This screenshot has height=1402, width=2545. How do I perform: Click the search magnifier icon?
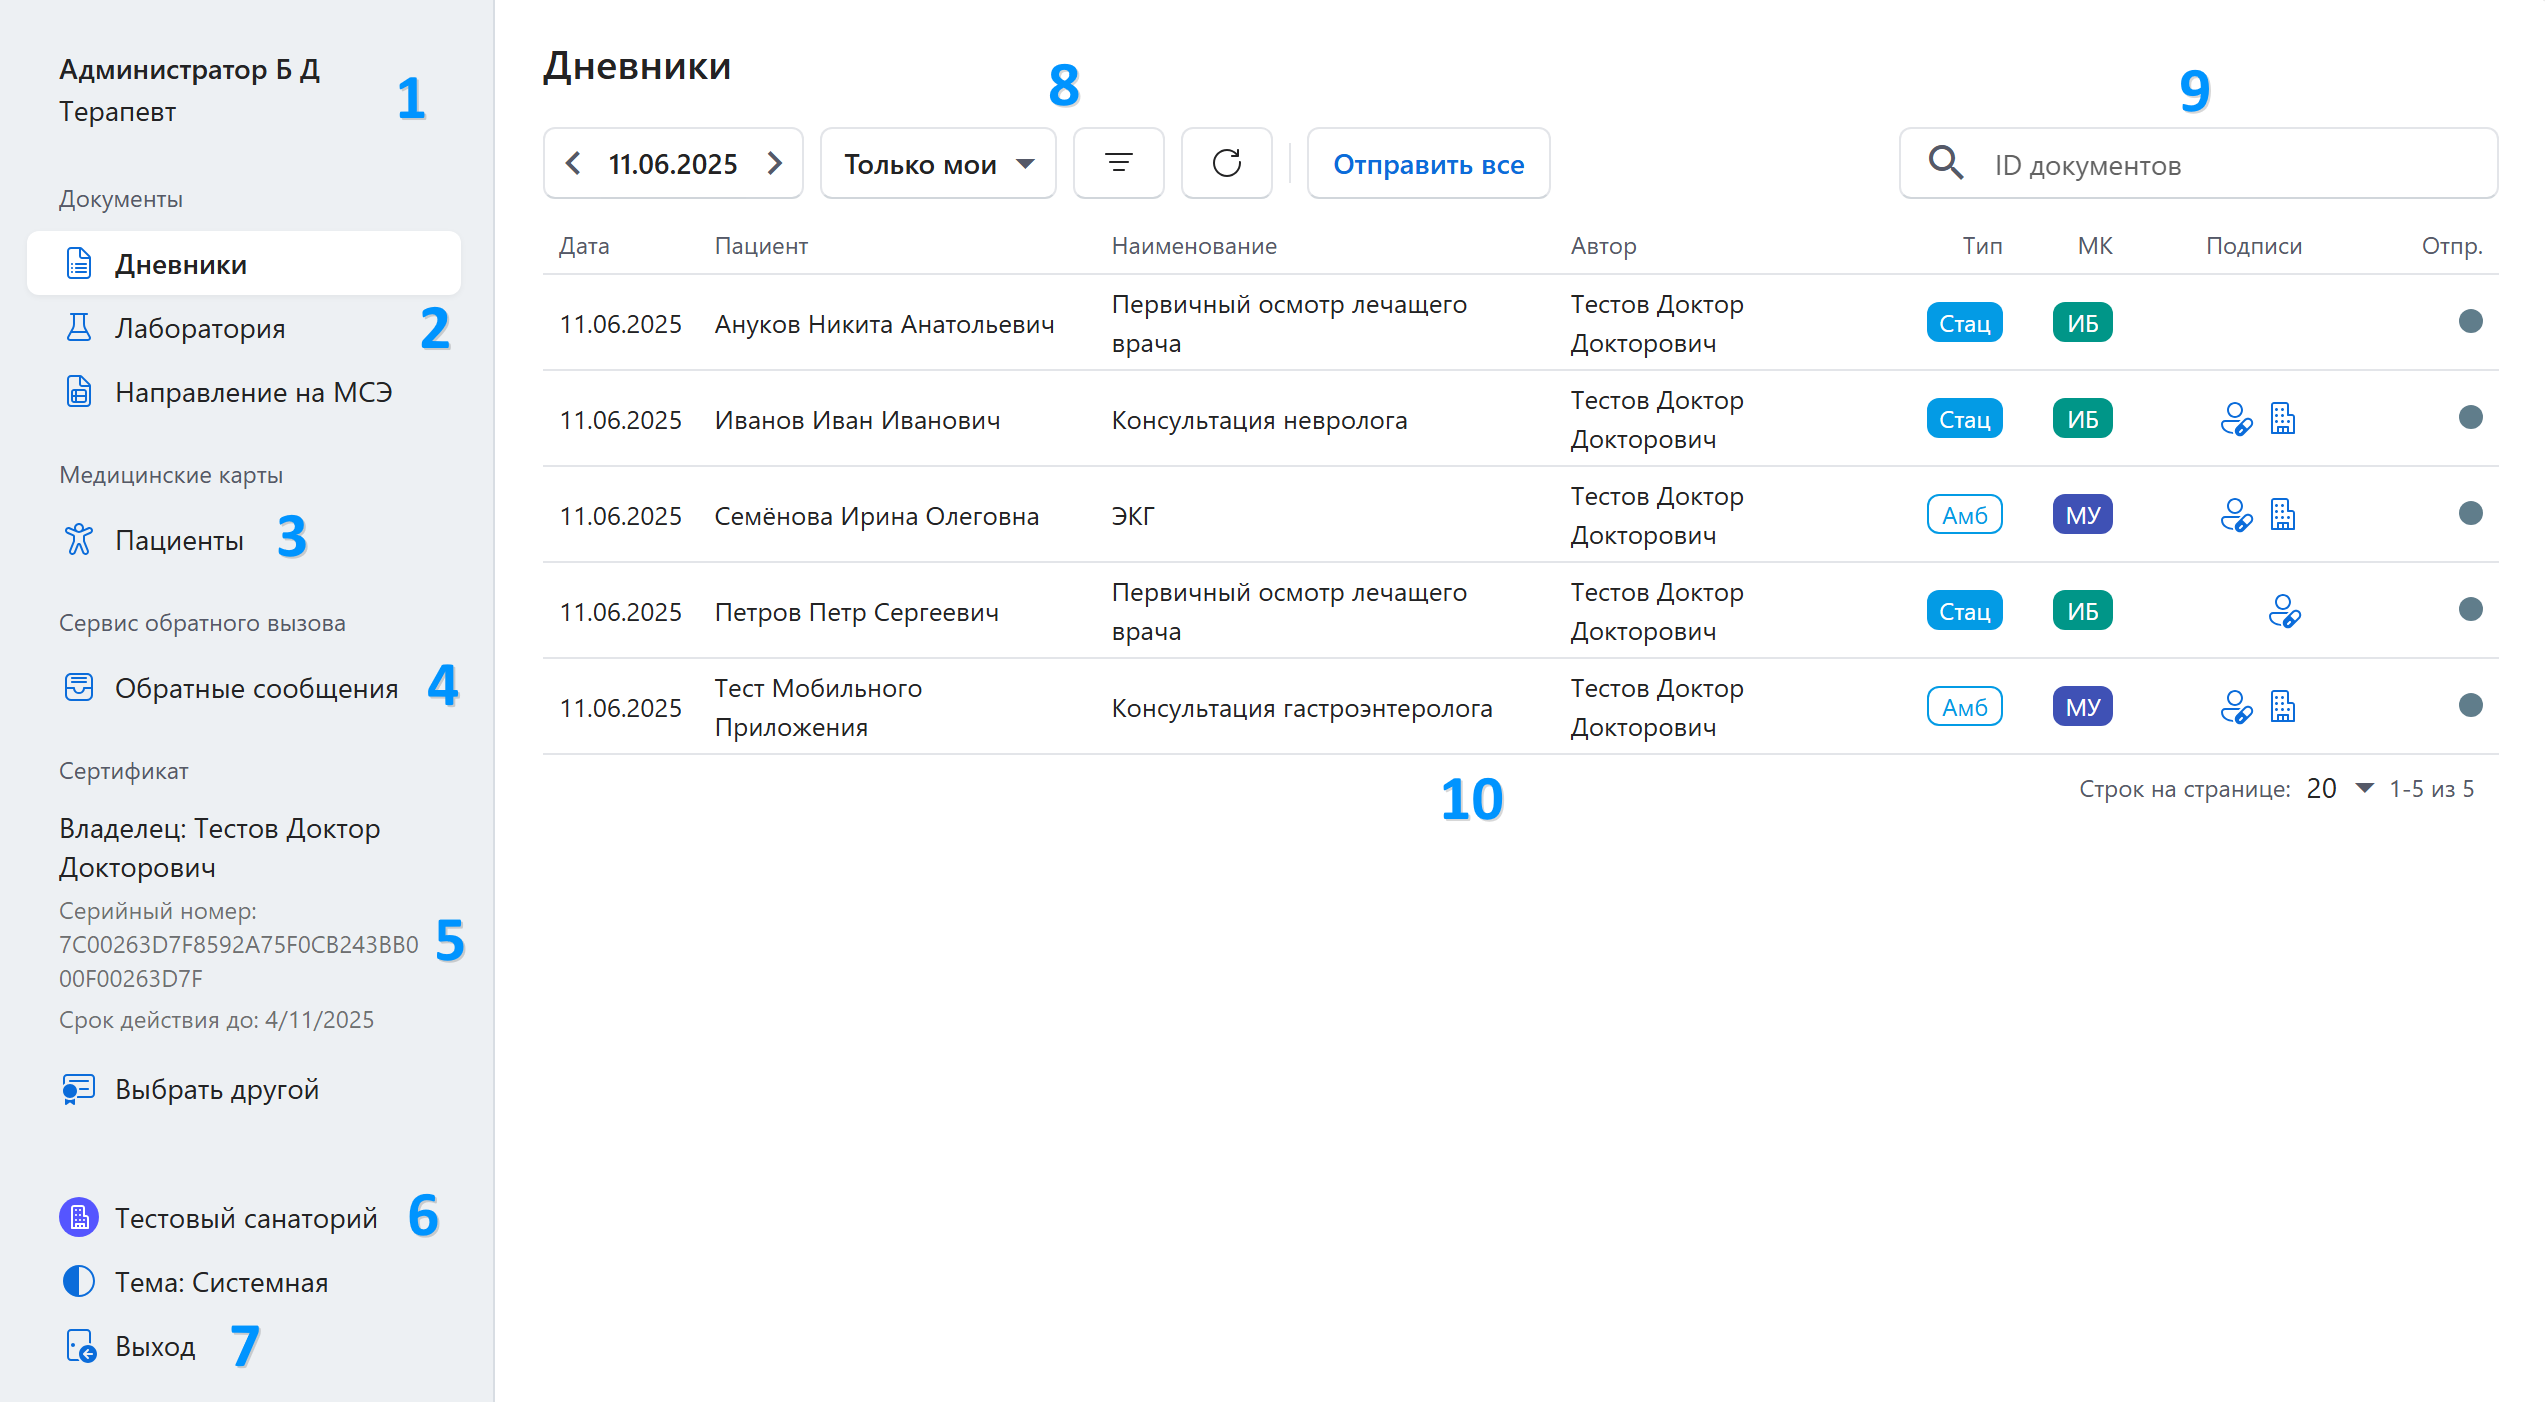pos(1945,163)
